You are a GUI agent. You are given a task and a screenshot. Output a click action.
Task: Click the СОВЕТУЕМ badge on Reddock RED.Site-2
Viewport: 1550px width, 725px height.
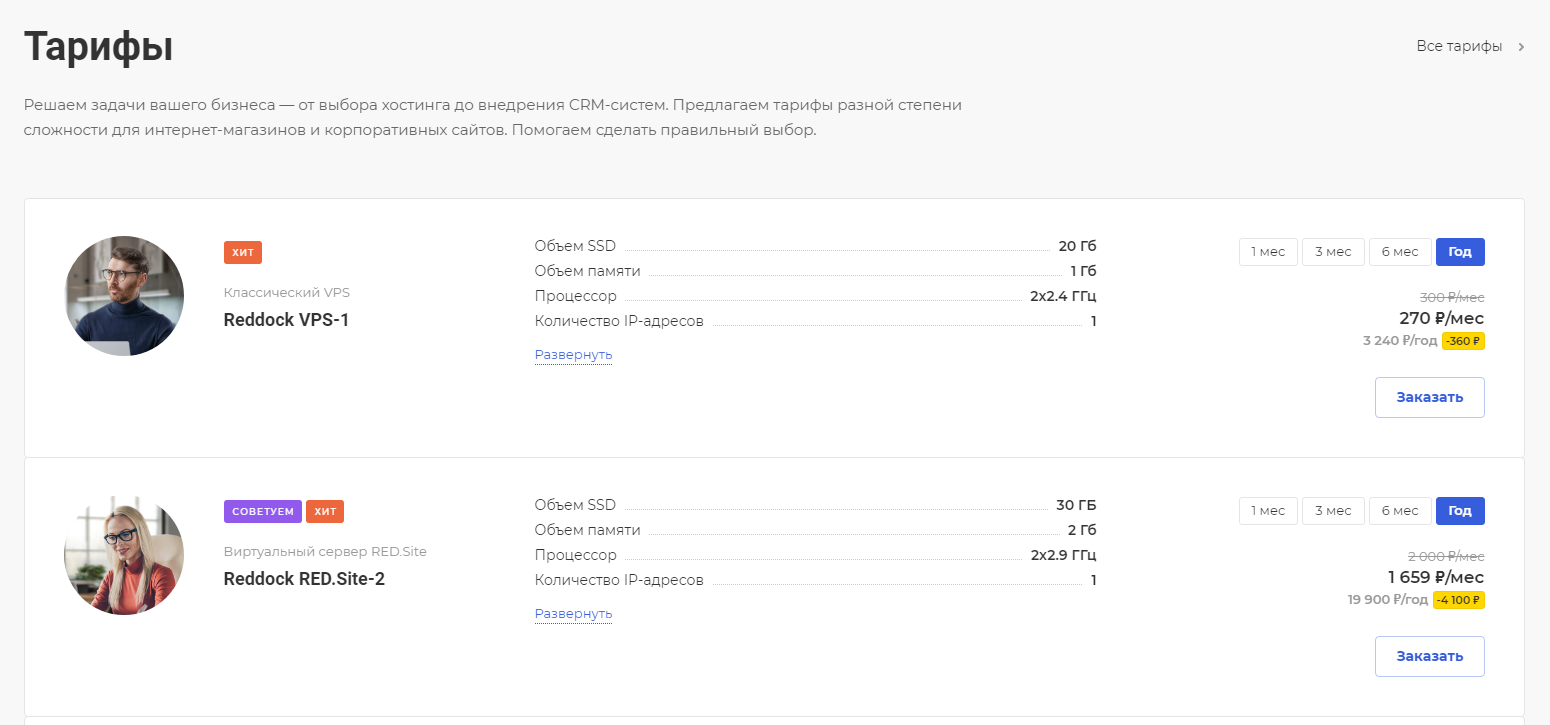(263, 511)
